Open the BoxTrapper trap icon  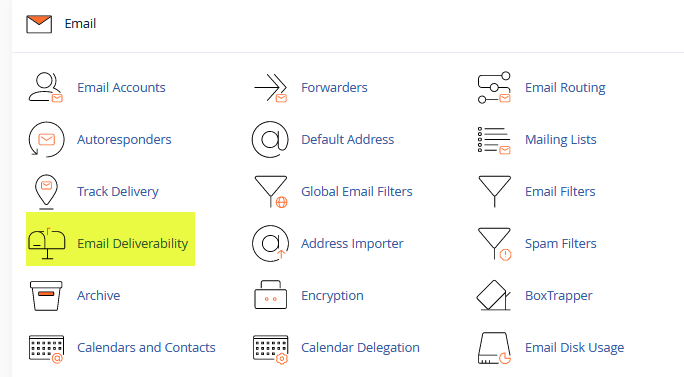pos(494,295)
